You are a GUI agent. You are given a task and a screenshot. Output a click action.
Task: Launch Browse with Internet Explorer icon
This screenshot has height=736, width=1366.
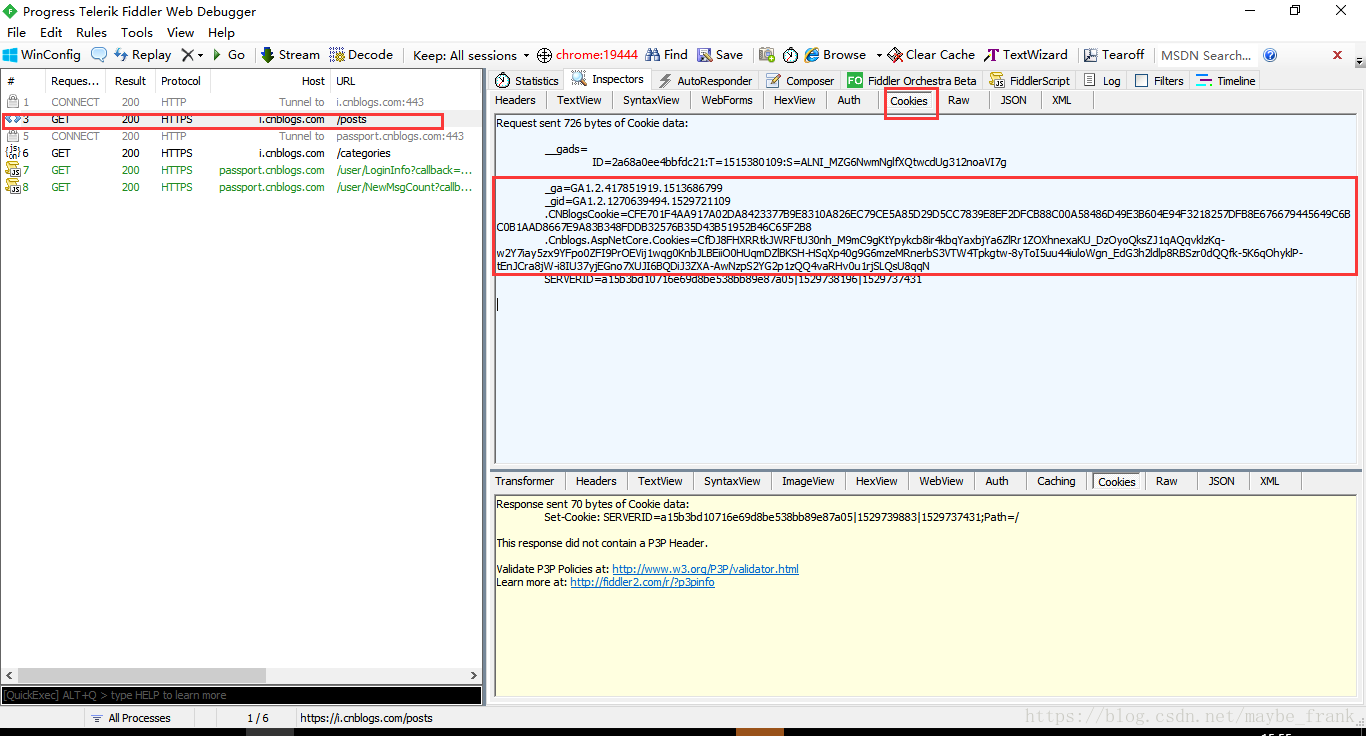point(836,55)
